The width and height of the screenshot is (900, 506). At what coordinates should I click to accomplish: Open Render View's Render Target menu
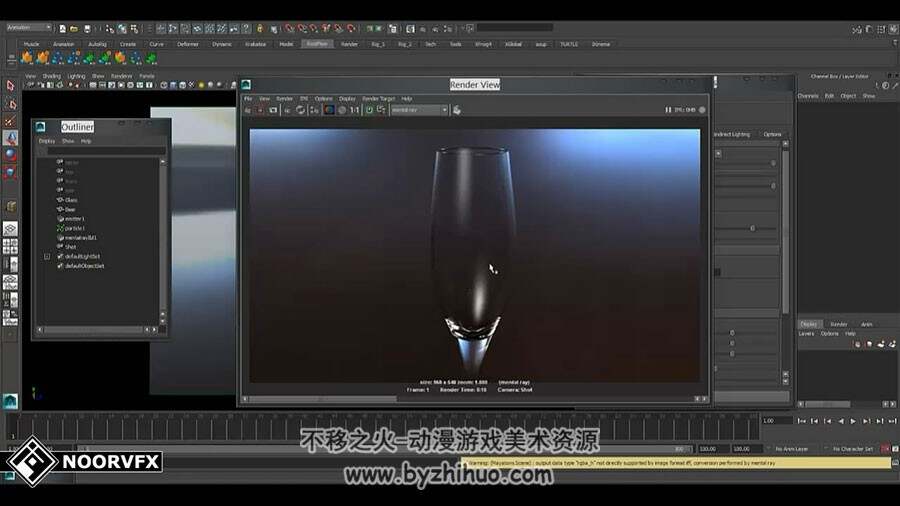point(378,99)
